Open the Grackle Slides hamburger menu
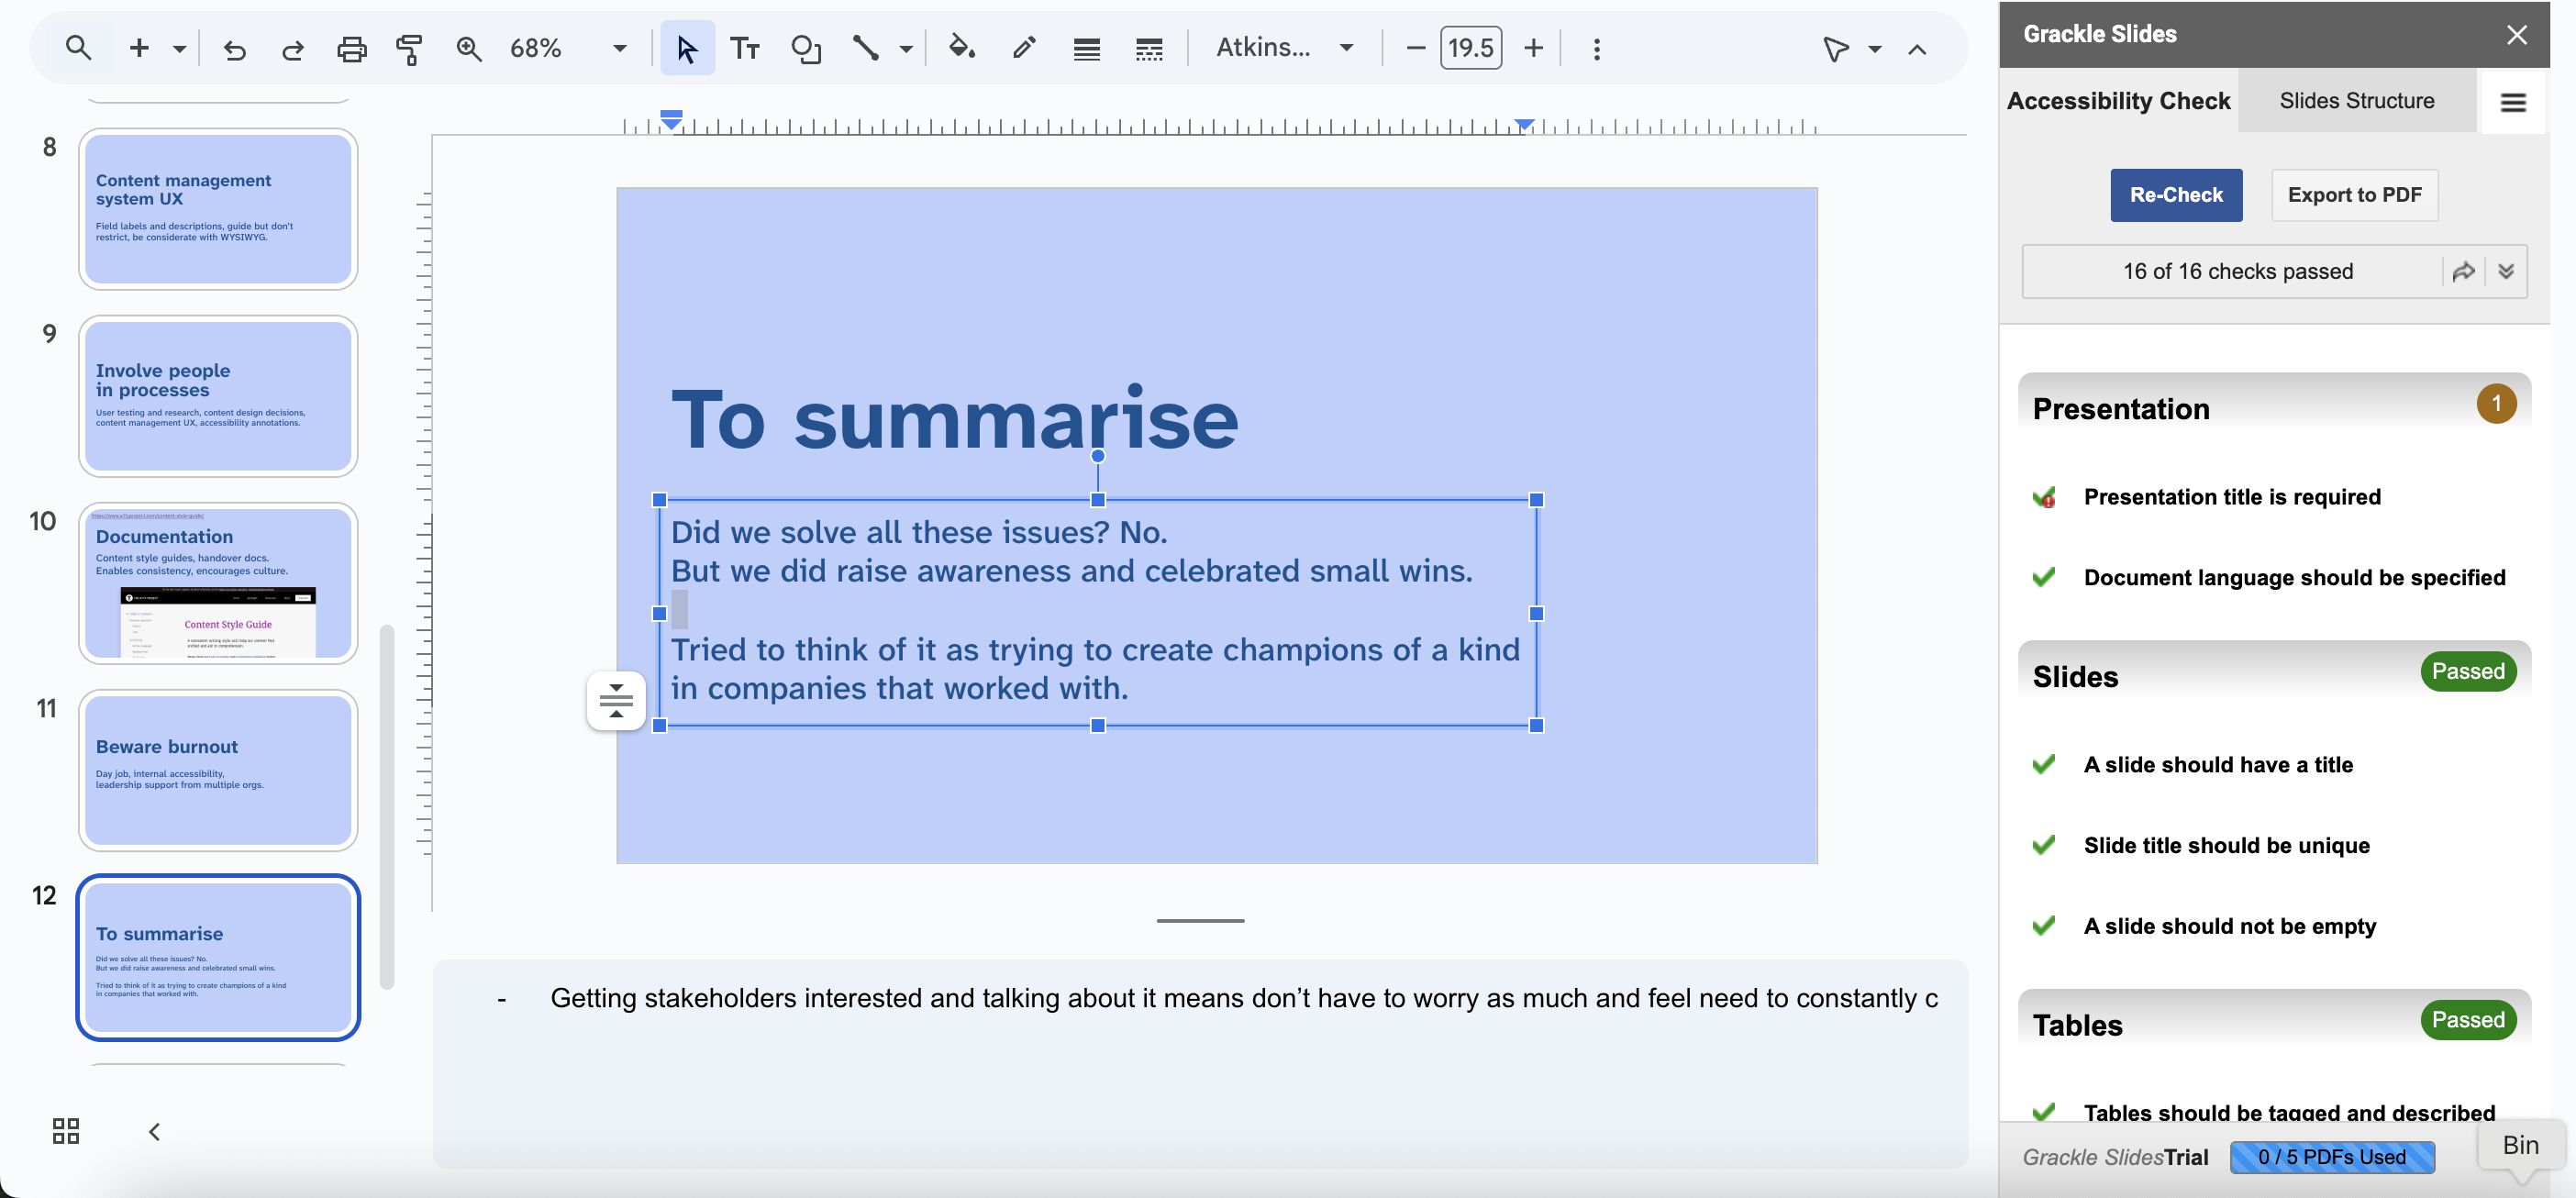 (2513, 101)
